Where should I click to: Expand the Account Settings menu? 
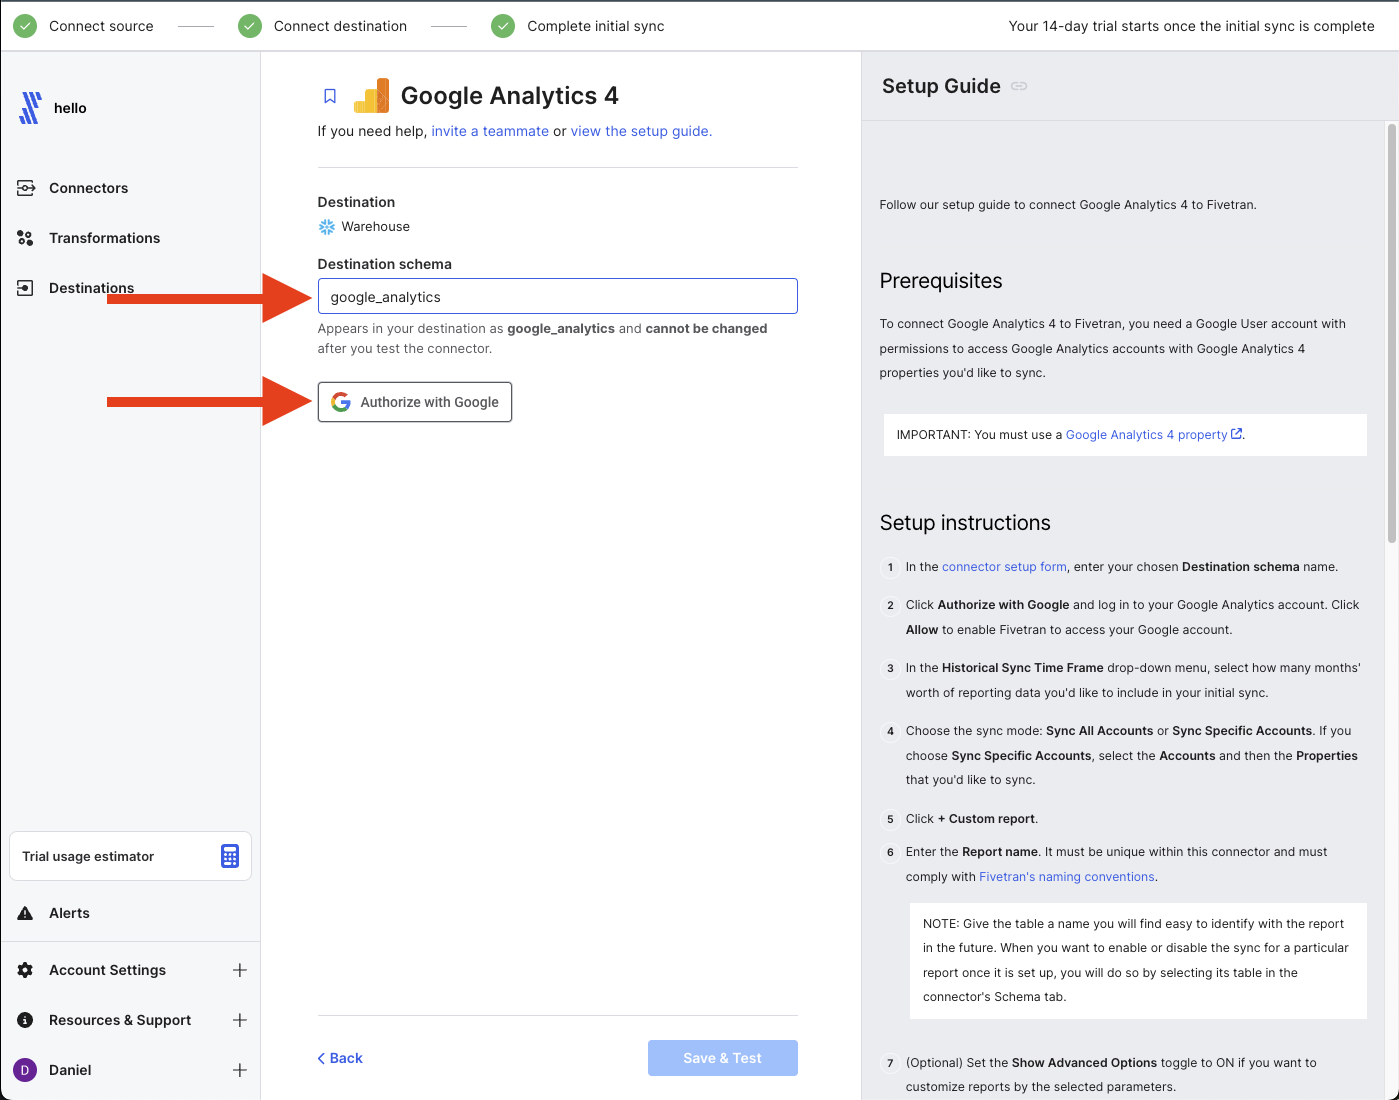click(x=240, y=970)
